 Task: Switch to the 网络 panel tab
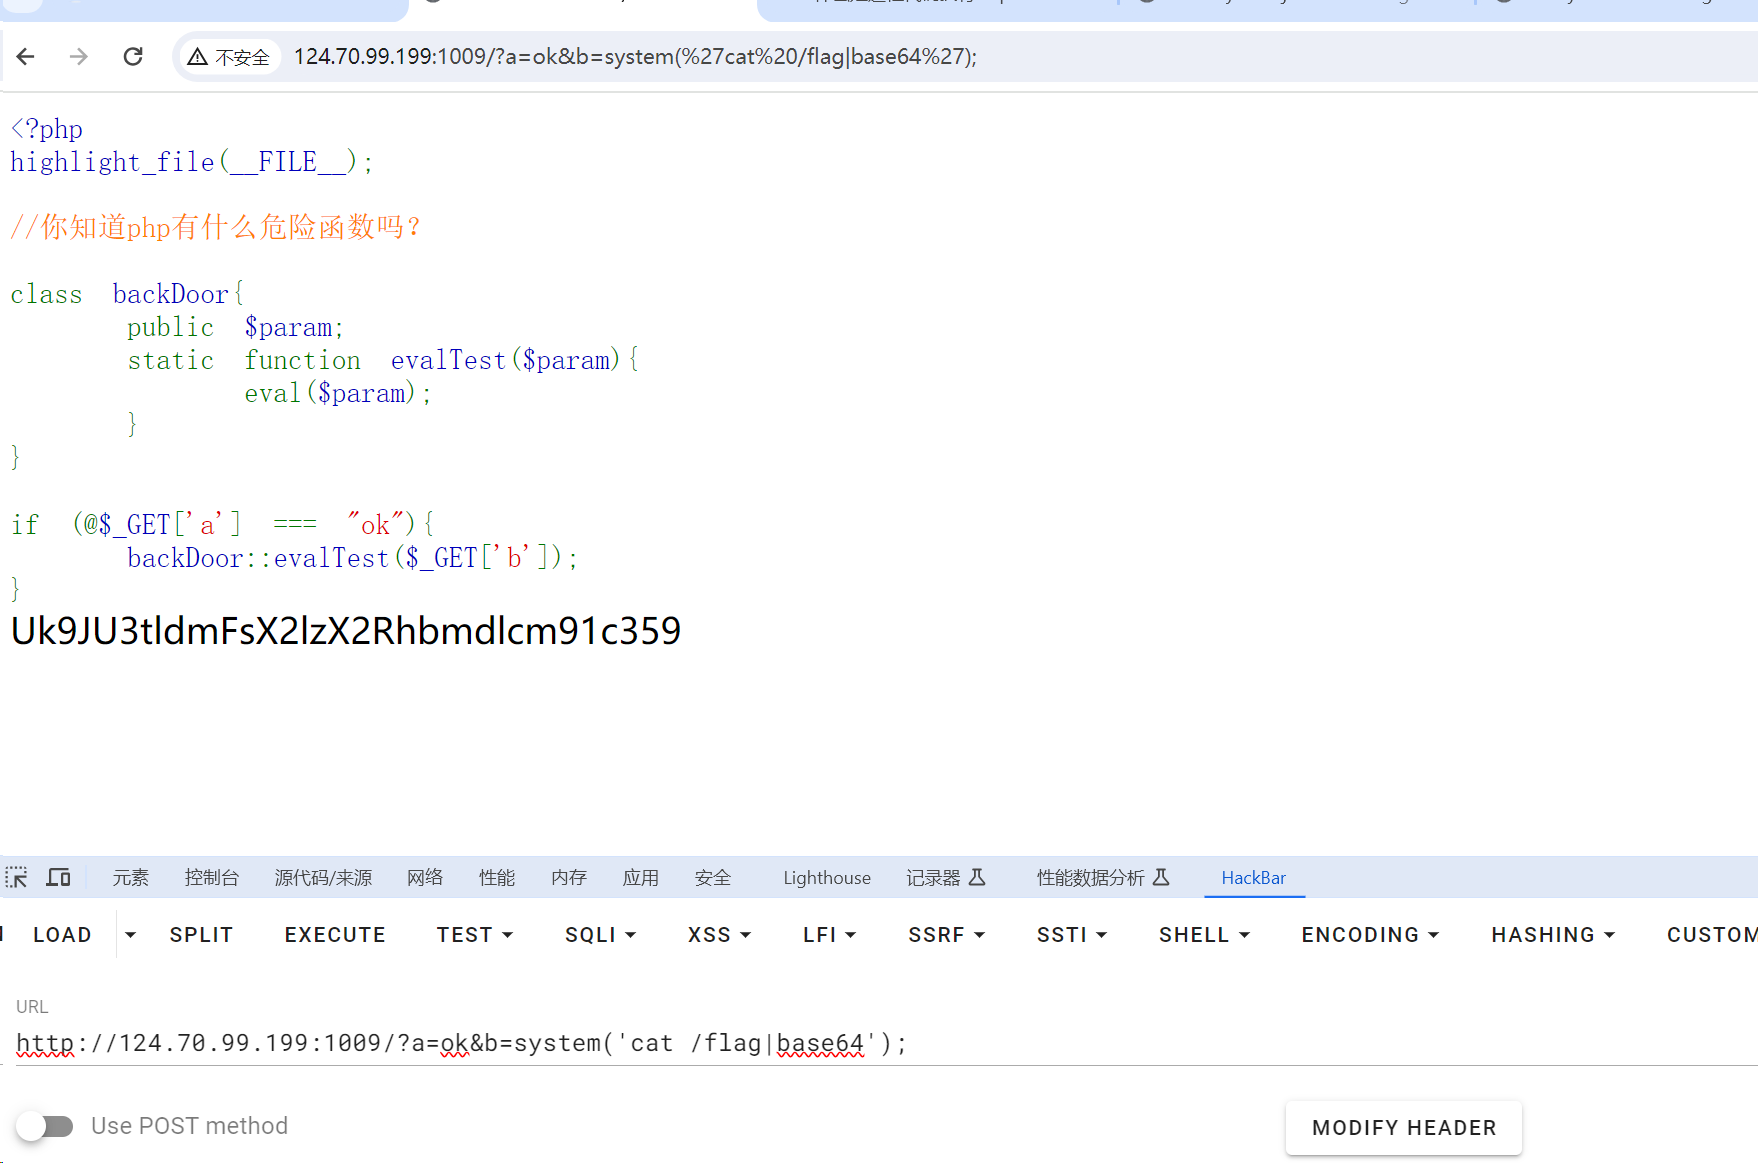pyautogui.click(x=424, y=877)
